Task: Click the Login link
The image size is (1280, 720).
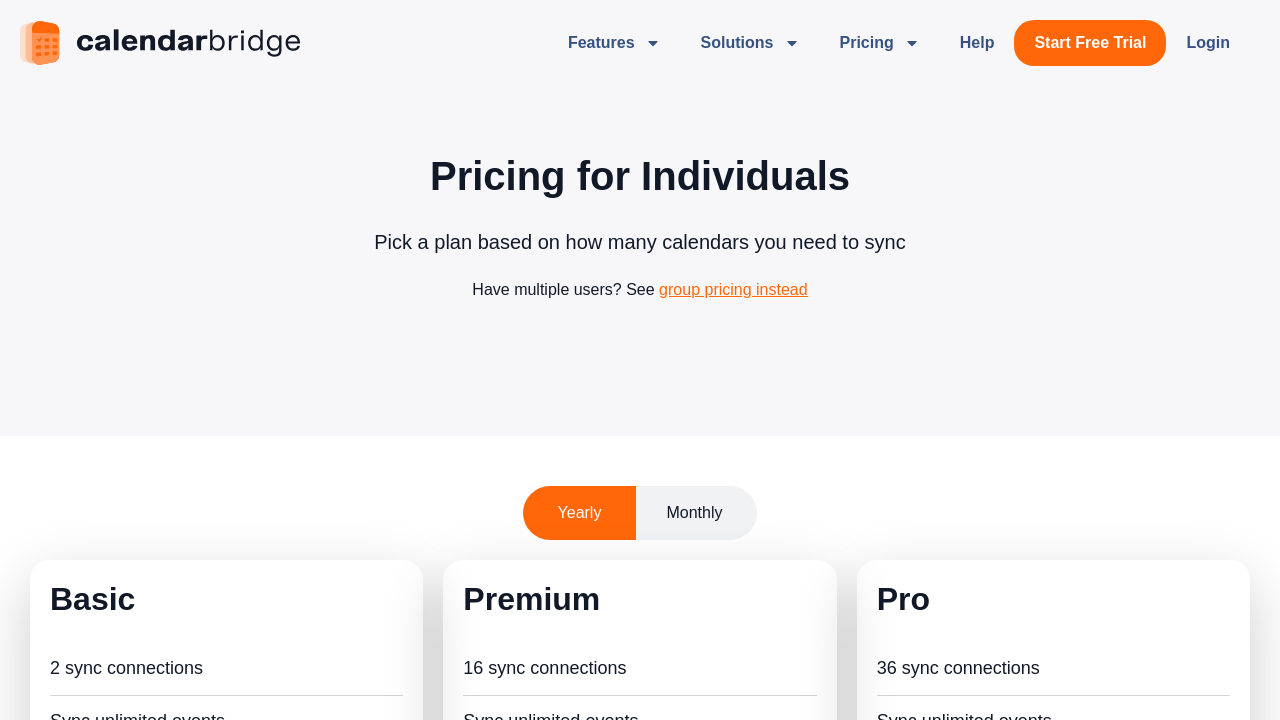Action: pos(1207,43)
